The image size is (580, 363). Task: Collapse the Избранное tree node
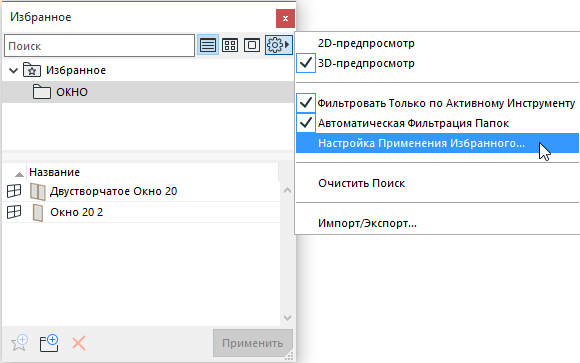(13, 70)
